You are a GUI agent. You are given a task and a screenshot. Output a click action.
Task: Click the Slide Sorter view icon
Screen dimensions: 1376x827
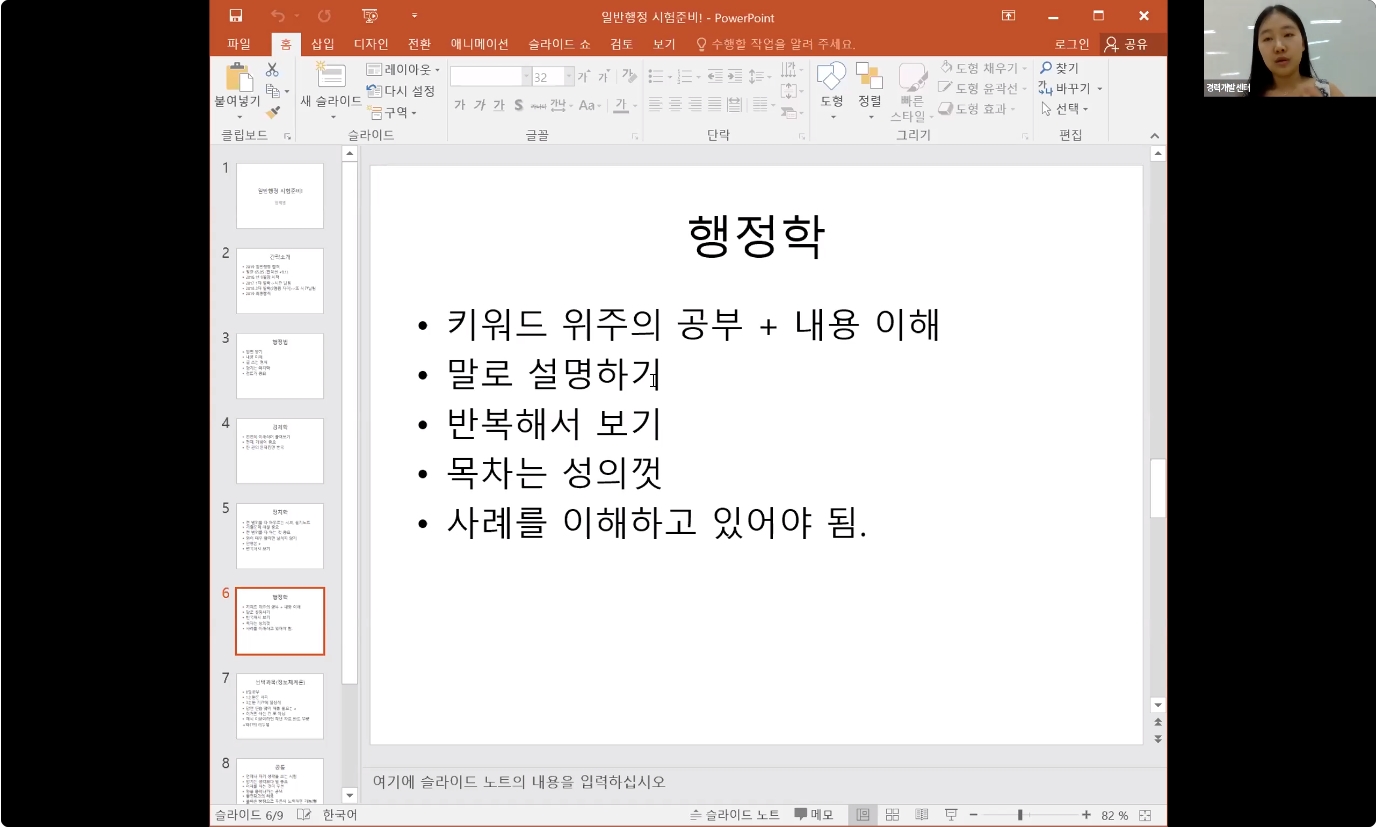pos(892,815)
